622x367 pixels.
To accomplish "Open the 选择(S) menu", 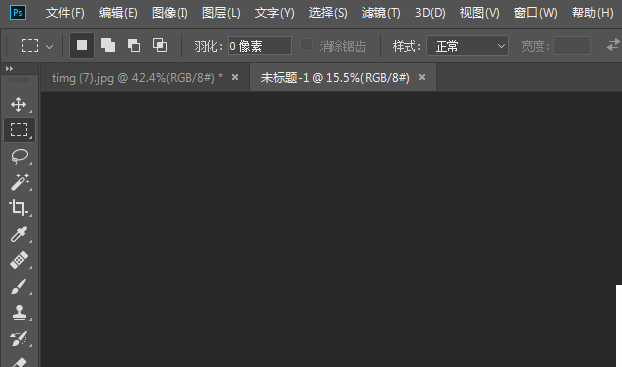I will [328, 13].
